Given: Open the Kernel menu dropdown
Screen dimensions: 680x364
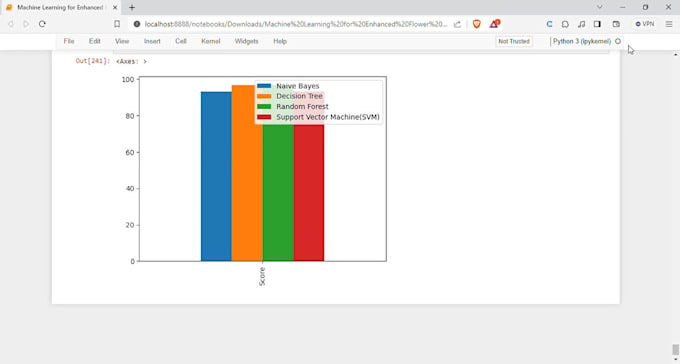Looking at the screenshot, I should click(211, 41).
